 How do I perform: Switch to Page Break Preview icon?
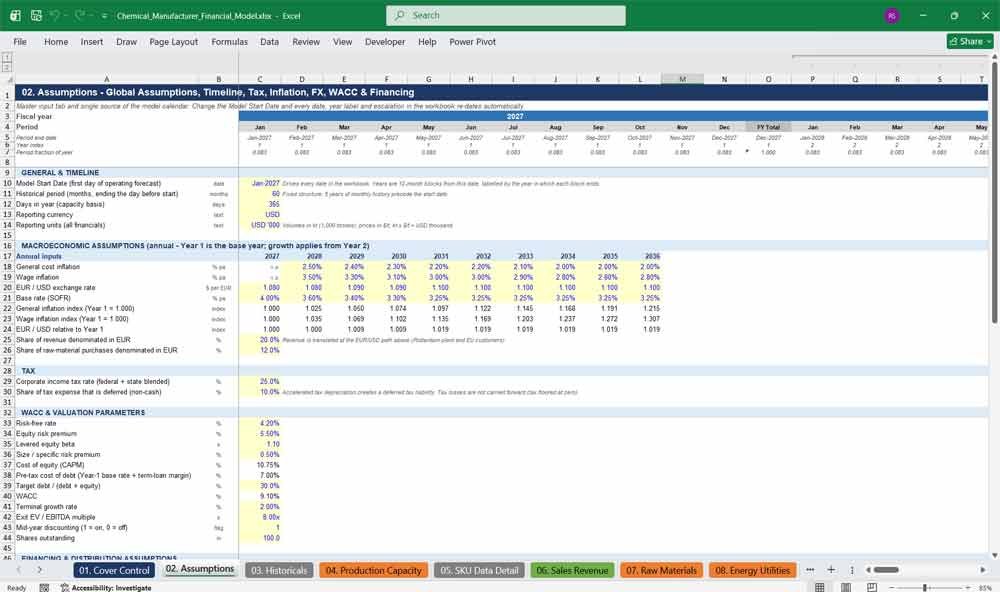[x=871, y=587]
